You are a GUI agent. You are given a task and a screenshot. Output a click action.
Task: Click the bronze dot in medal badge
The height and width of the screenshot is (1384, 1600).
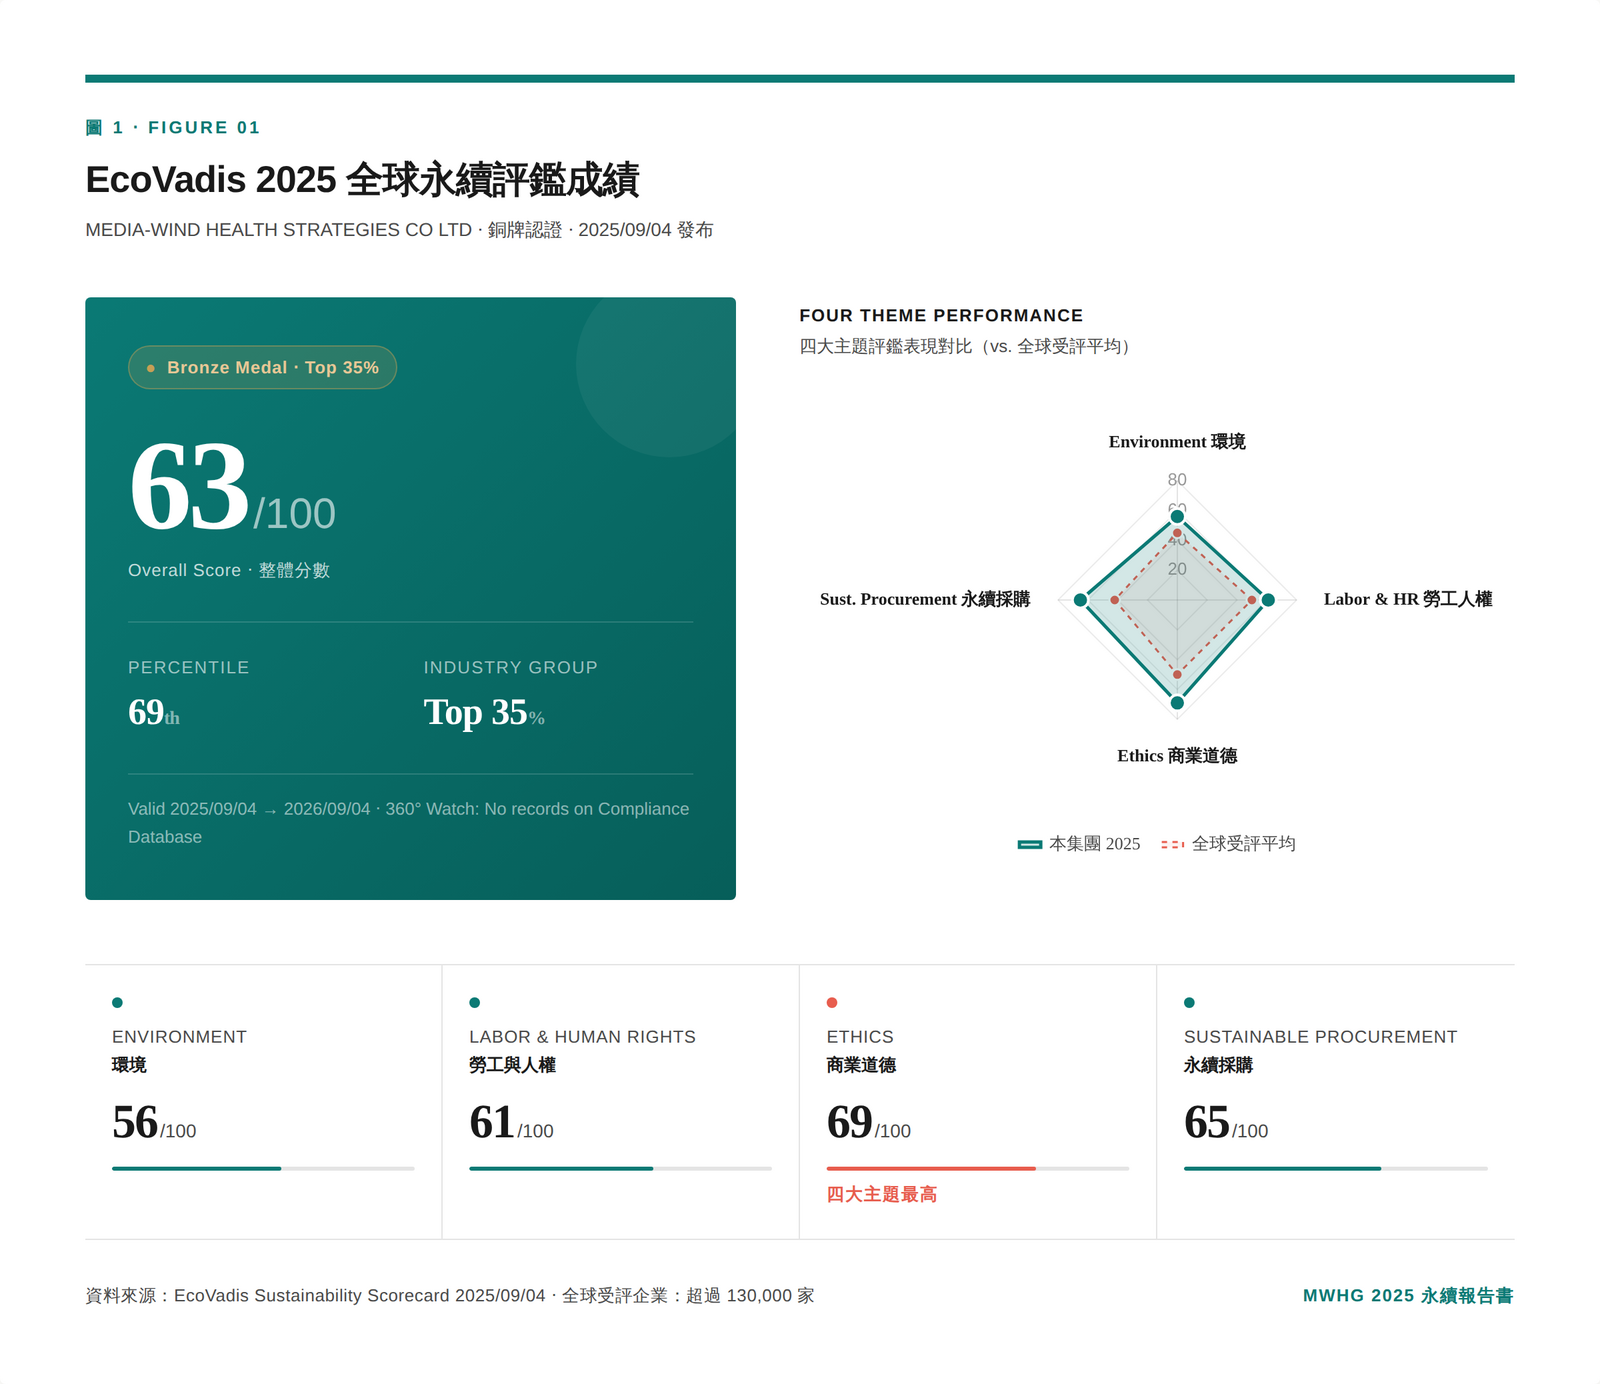tap(151, 368)
